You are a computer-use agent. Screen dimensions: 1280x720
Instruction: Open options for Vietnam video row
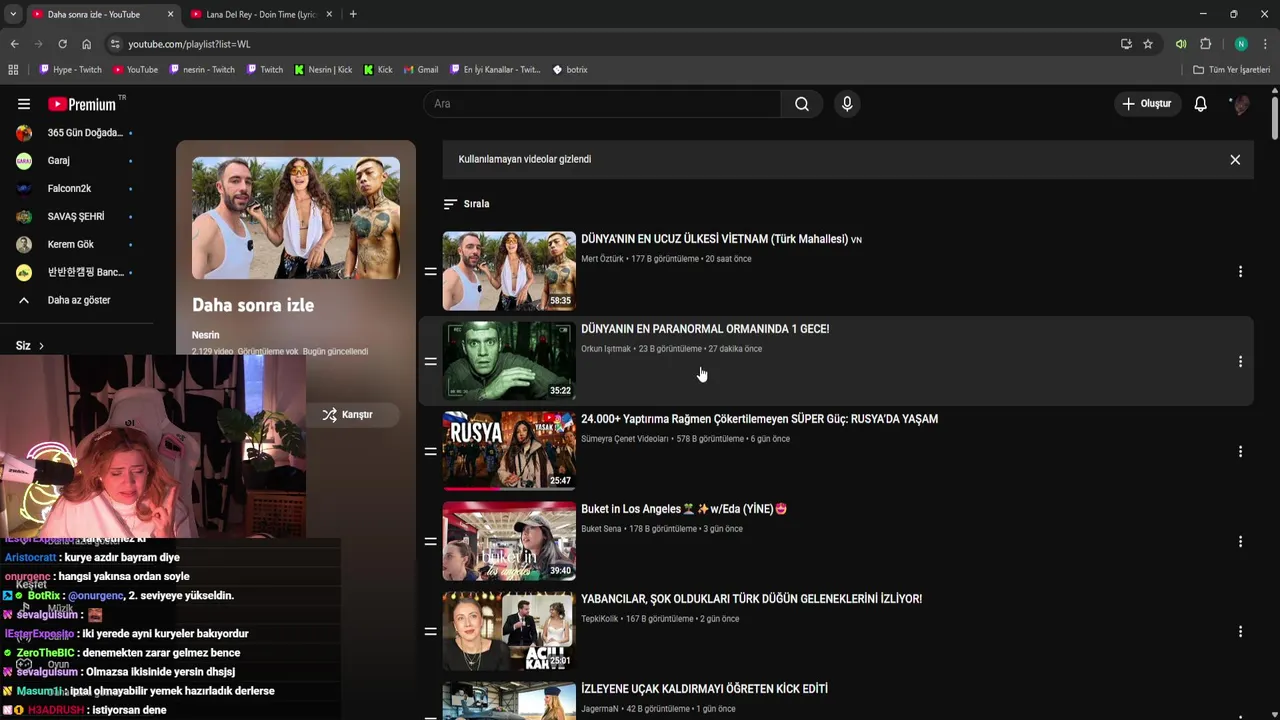1240,272
